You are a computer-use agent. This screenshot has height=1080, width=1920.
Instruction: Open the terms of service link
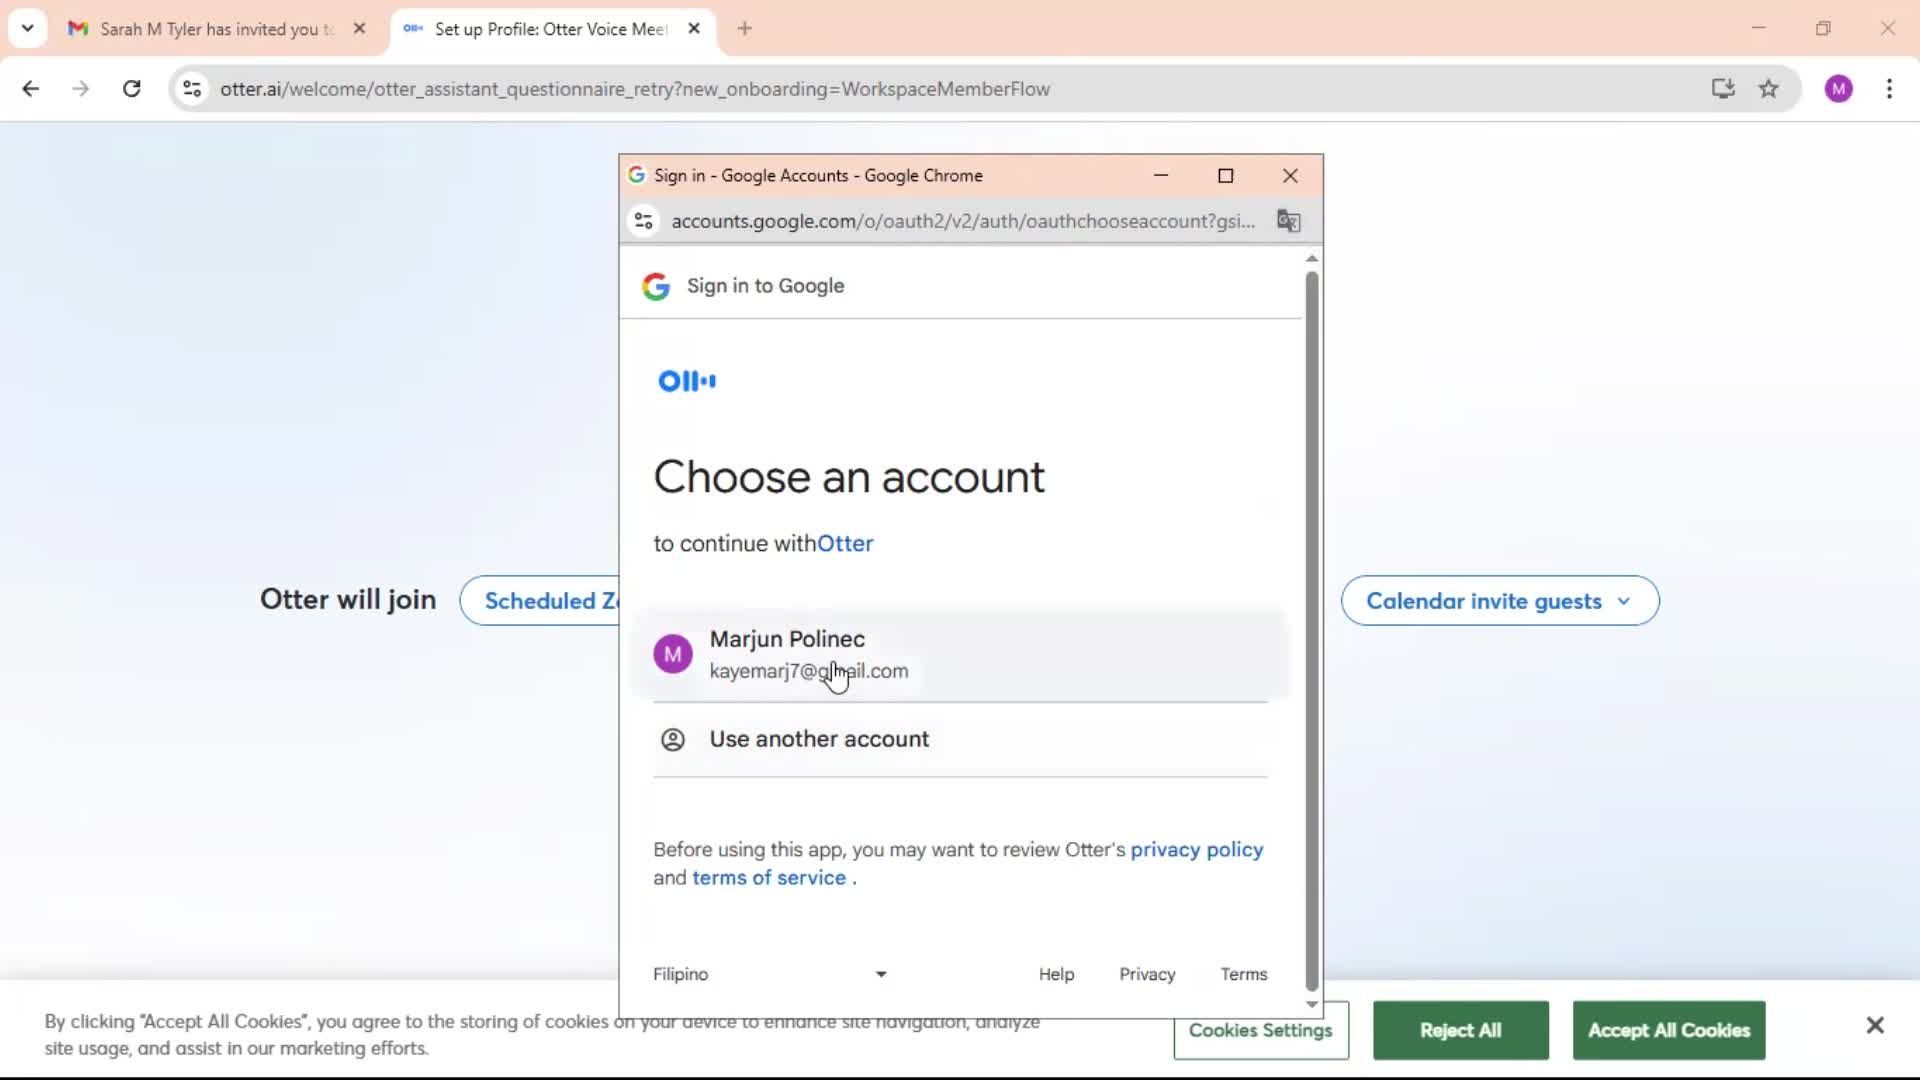click(769, 877)
